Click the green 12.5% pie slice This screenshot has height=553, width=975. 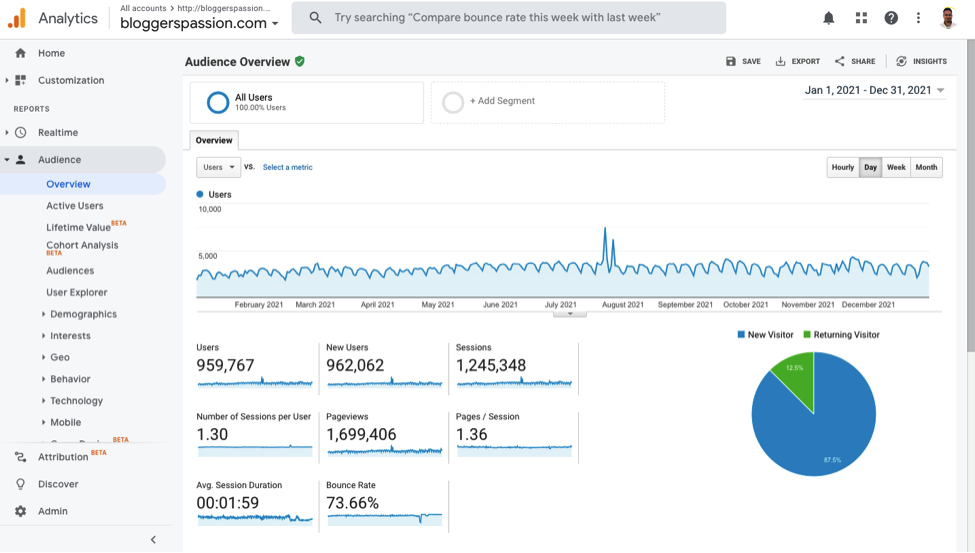click(x=795, y=379)
